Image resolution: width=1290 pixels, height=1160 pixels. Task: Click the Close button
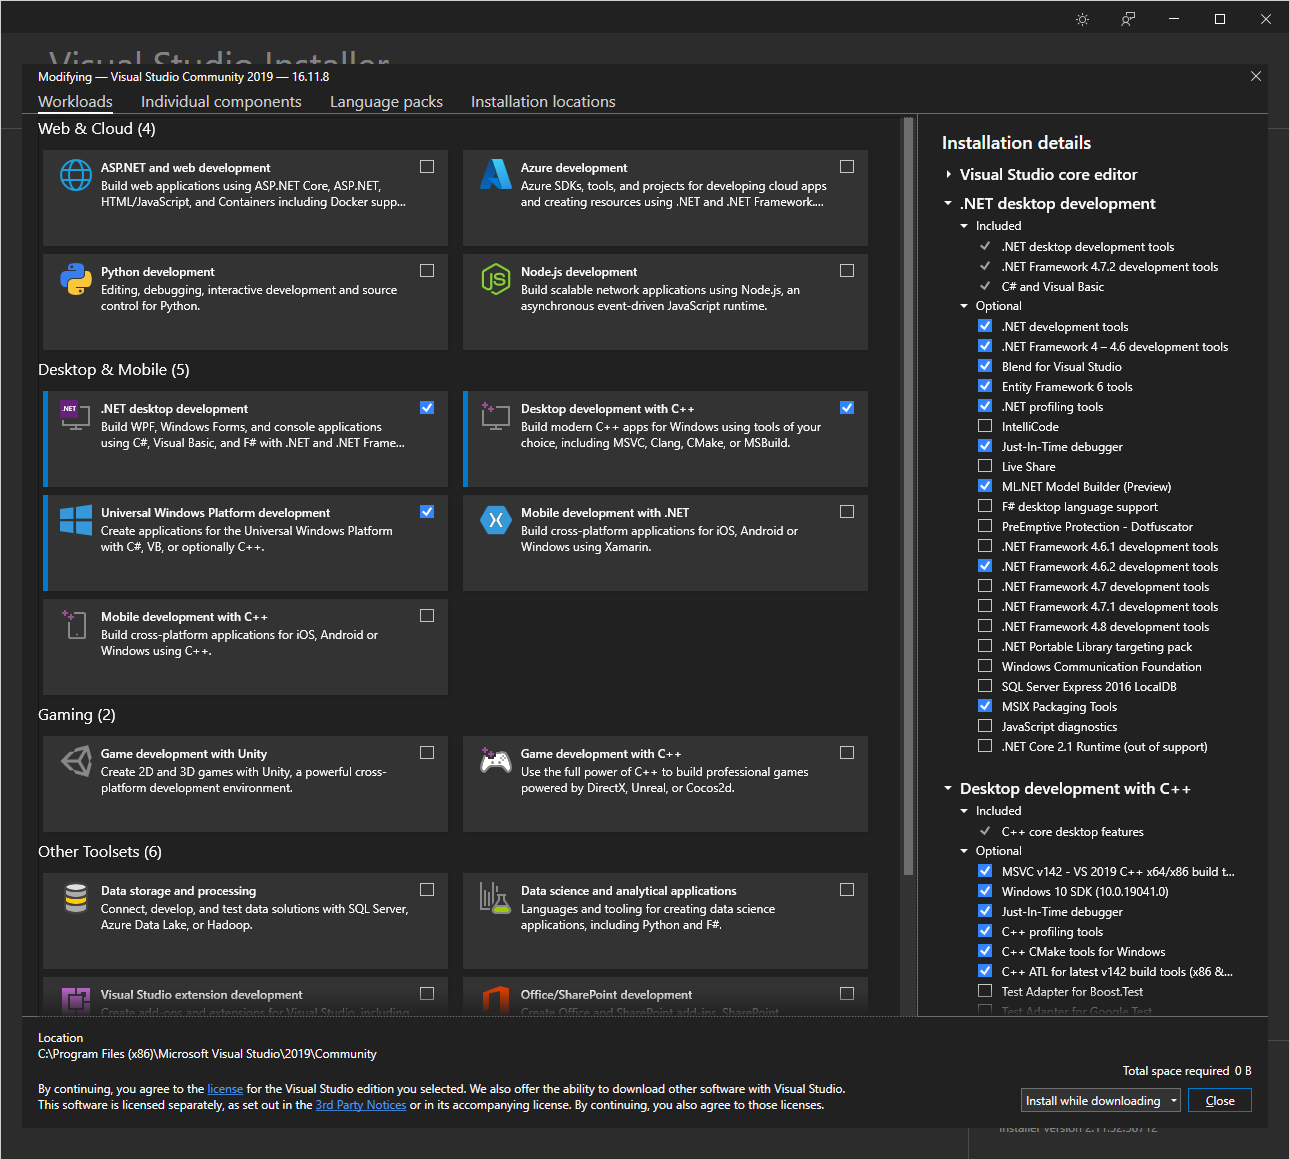coord(1220,1101)
